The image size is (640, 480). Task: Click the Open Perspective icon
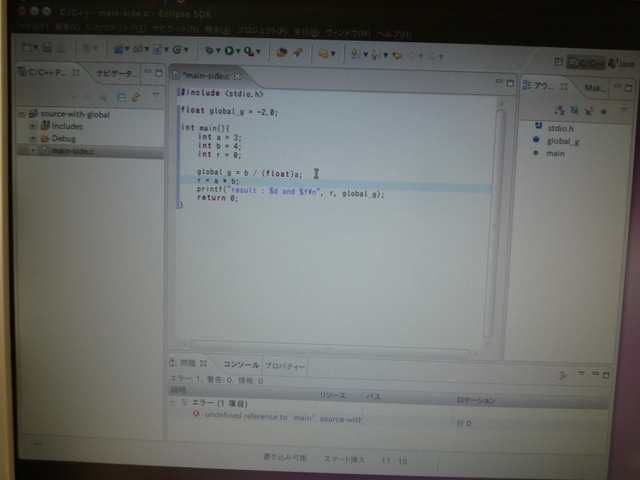click(x=558, y=62)
